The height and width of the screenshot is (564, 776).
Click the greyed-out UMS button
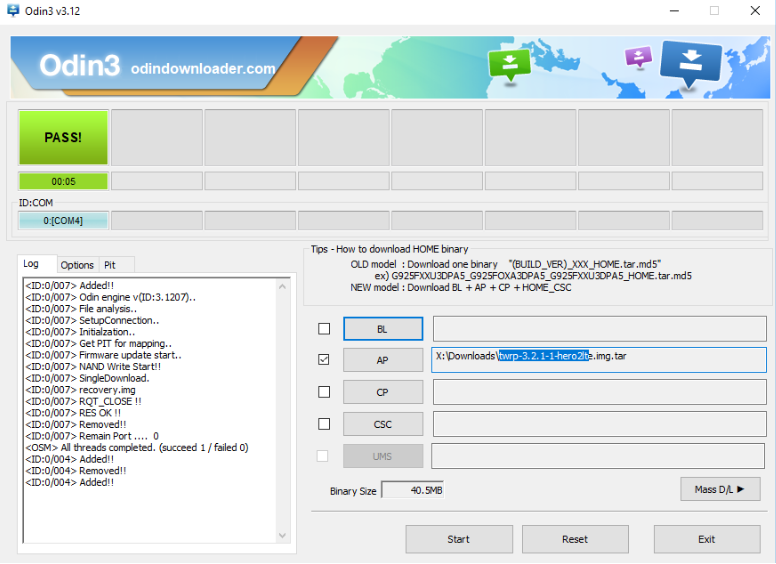[x=383, y=456]
